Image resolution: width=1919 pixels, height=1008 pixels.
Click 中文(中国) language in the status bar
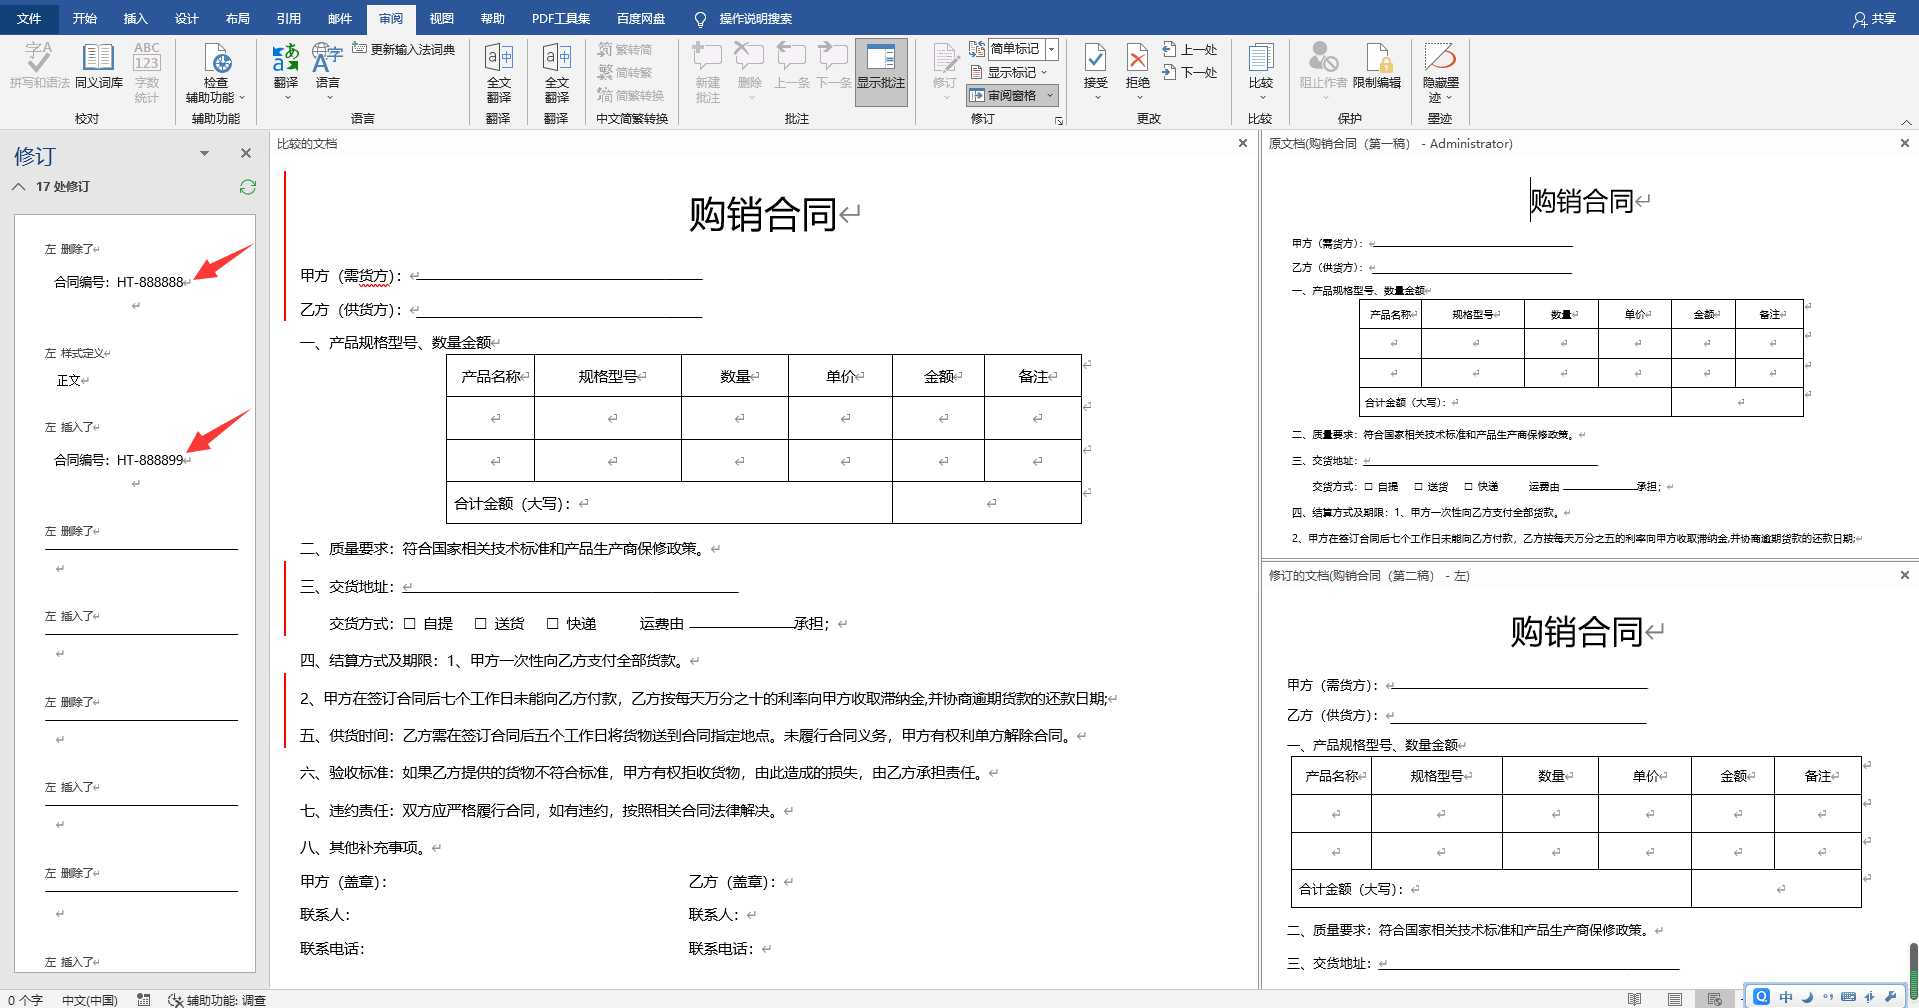[89, 999]
